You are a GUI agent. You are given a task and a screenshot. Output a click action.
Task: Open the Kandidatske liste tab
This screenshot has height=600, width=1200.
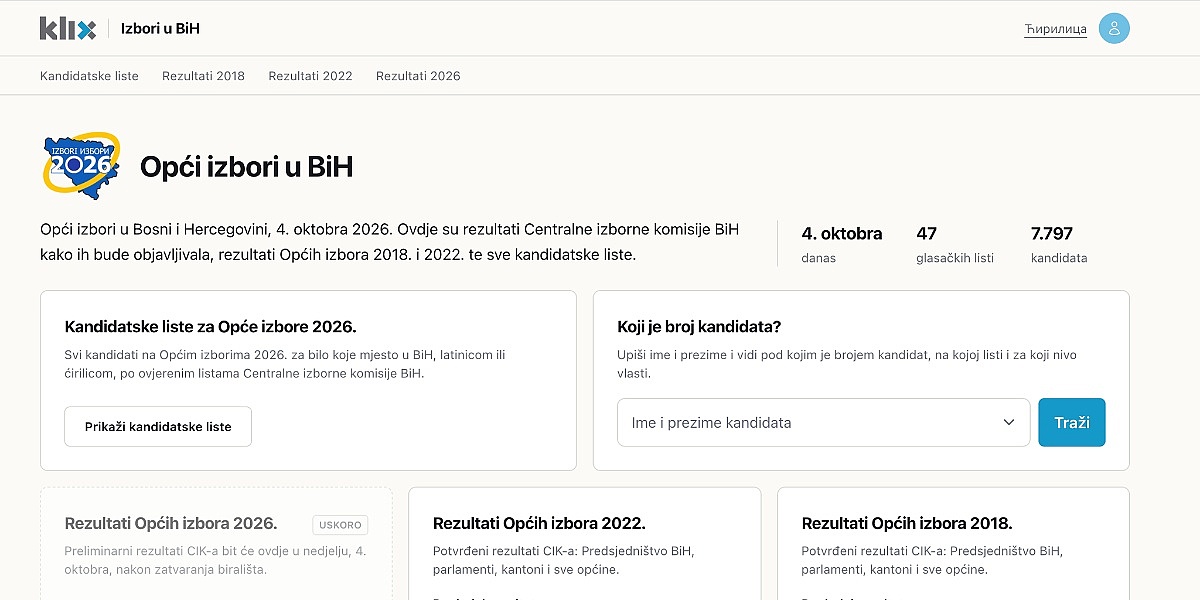point(89,76)
